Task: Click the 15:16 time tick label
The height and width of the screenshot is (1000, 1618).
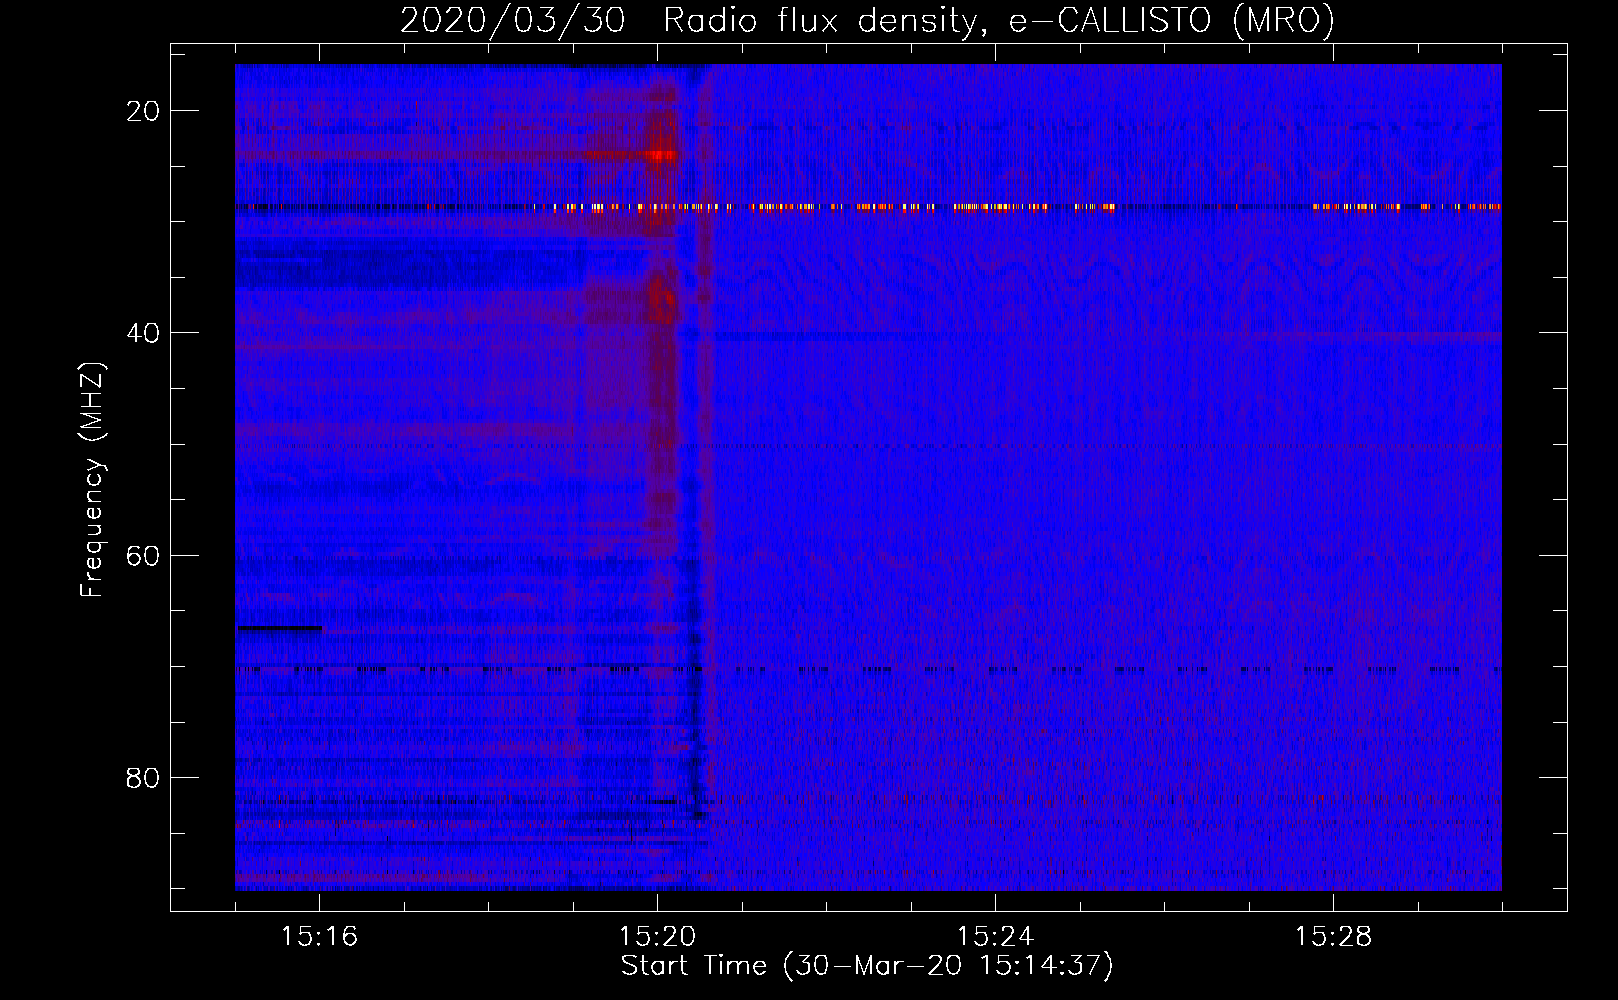Action: pos(319,936)
